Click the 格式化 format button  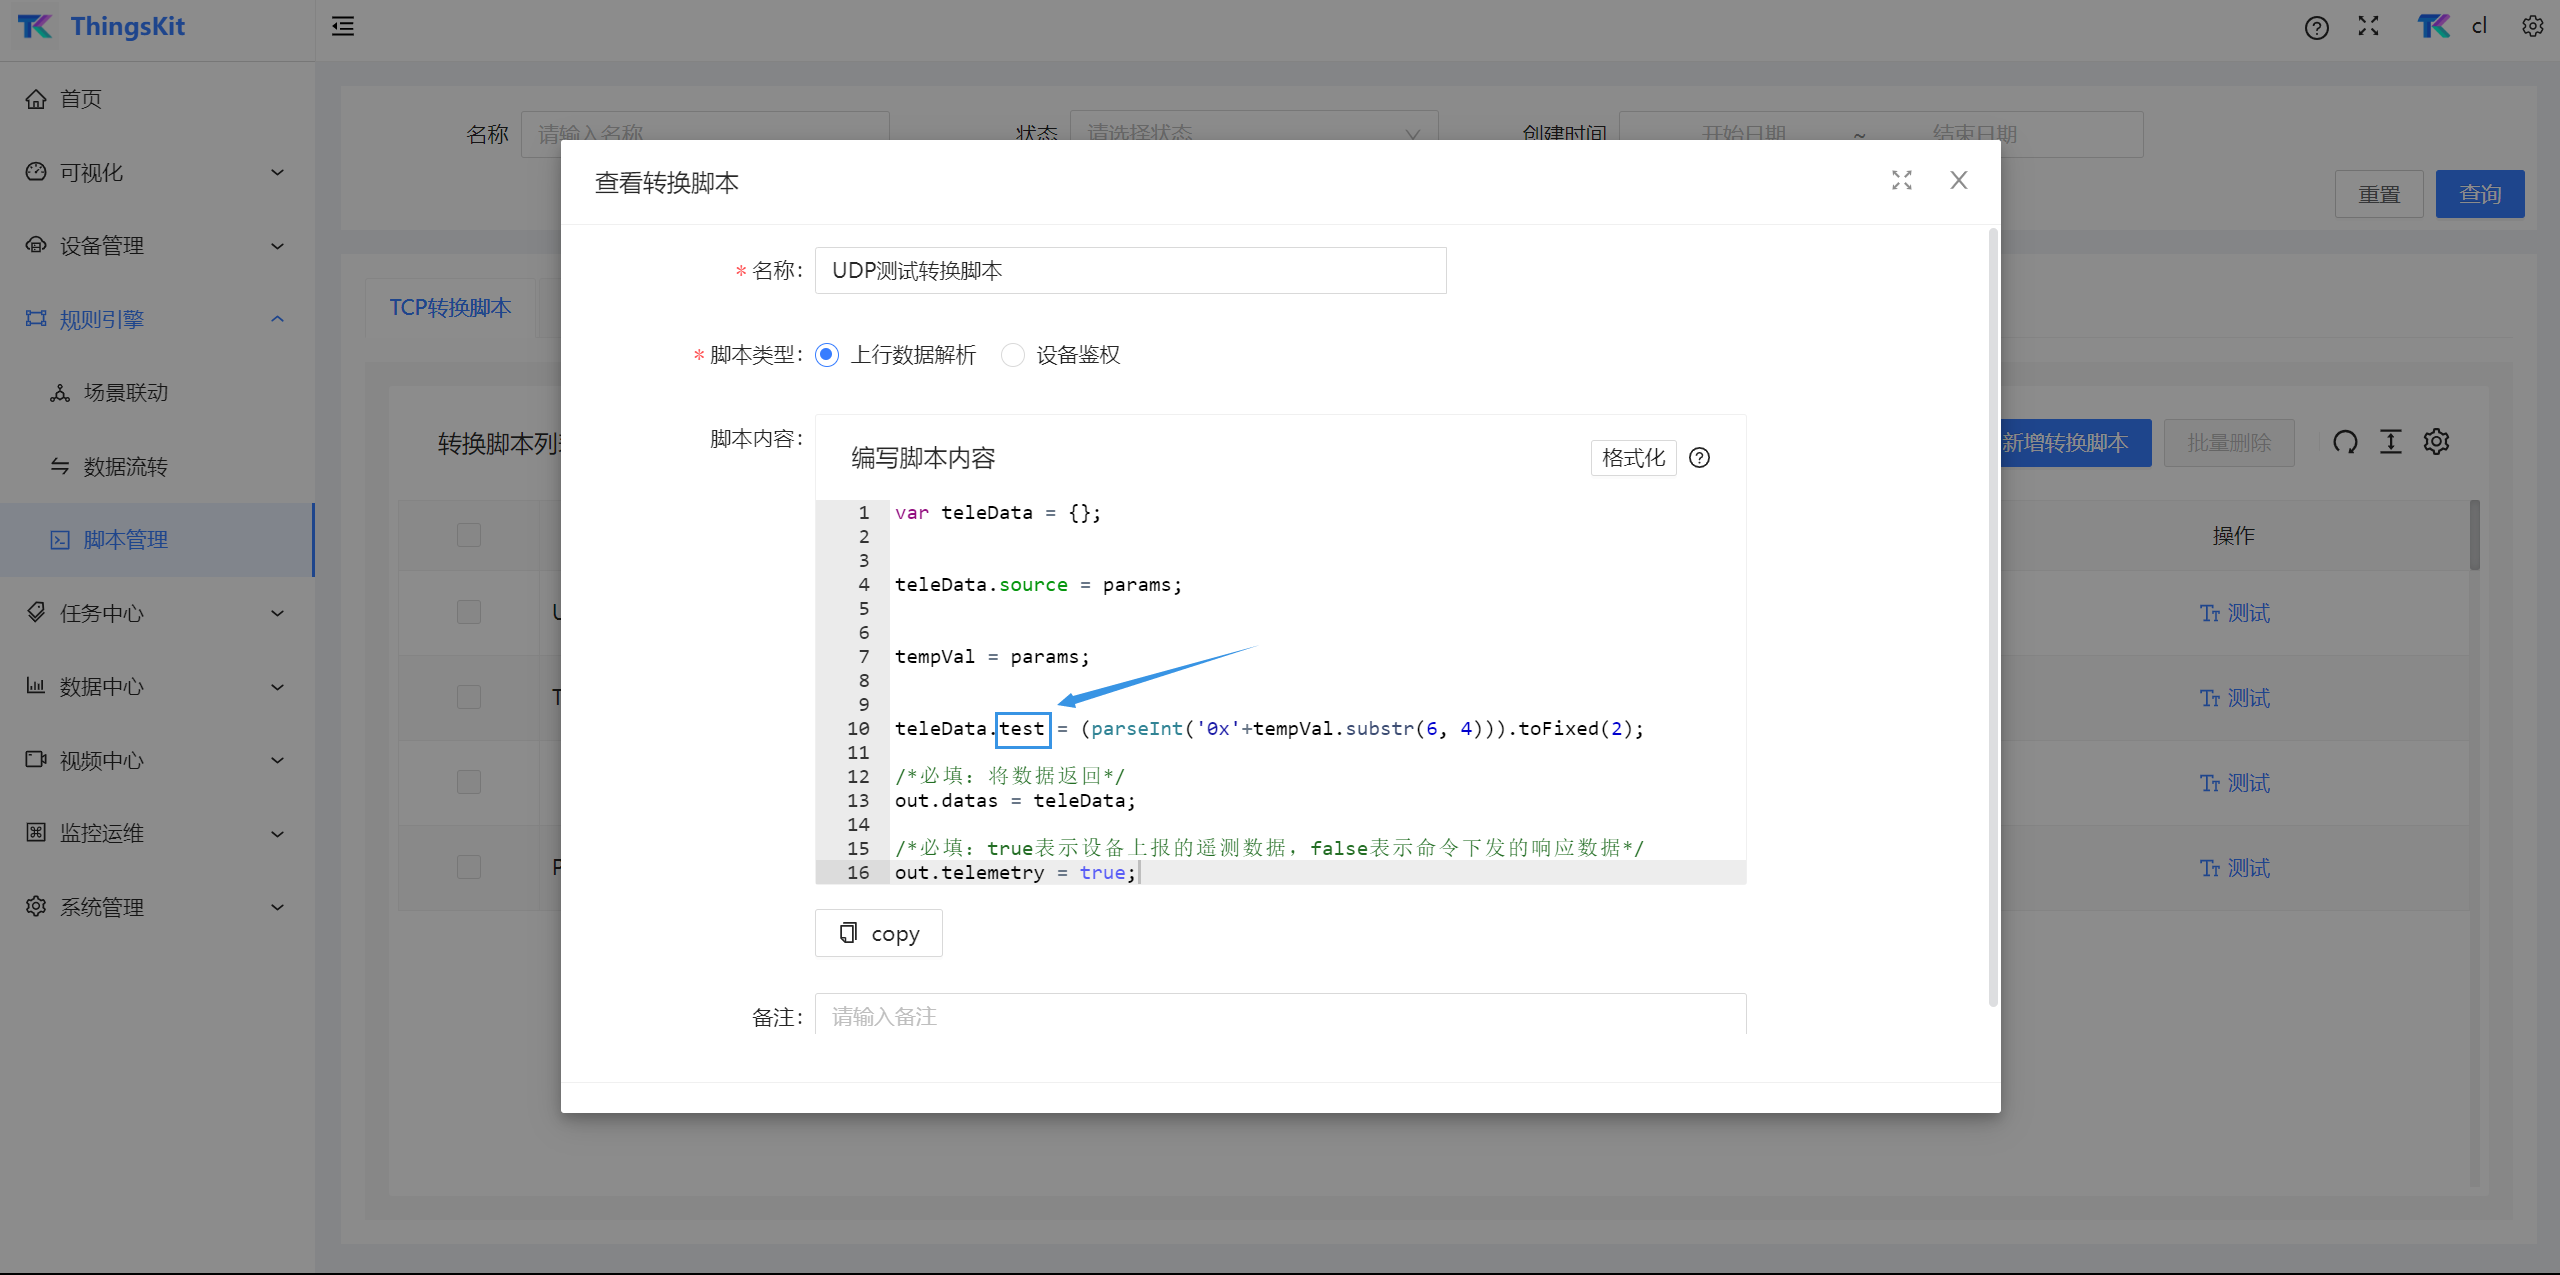coord(1633,458)
